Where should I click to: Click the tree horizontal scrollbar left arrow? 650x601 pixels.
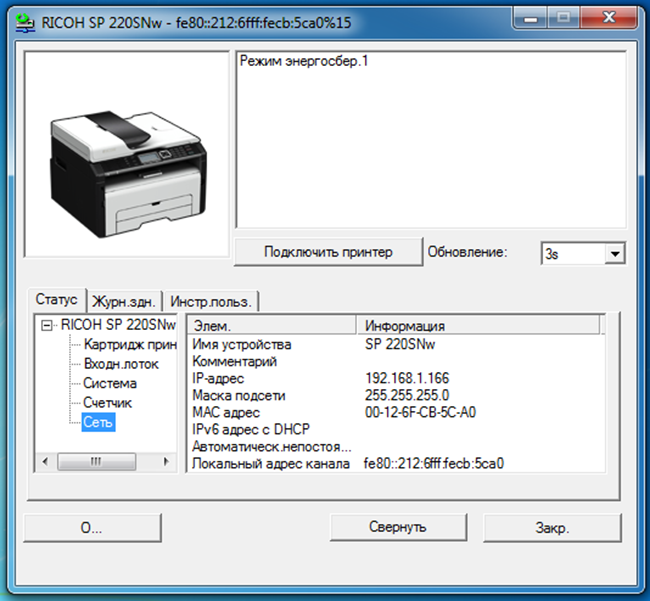click(45, 462)
